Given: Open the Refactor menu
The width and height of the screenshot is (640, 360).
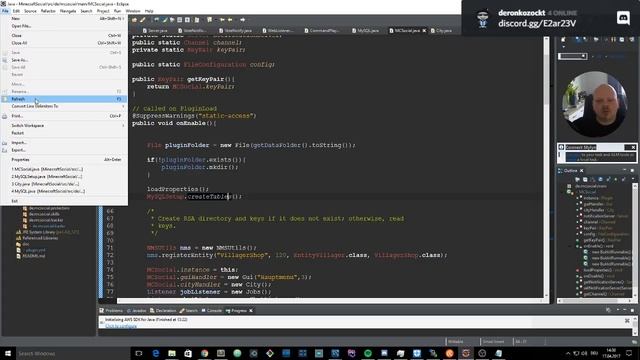Looking at the screenshot, I should (x=48, y=11).
